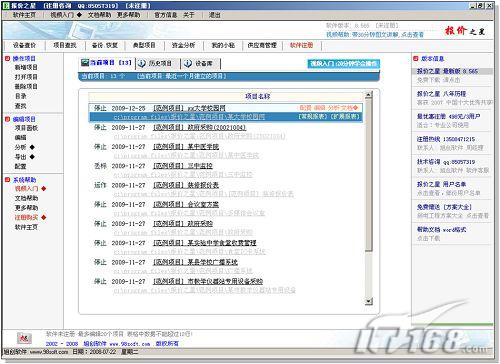Click the red icon beside 编辑项目

[x=8, y=119]
